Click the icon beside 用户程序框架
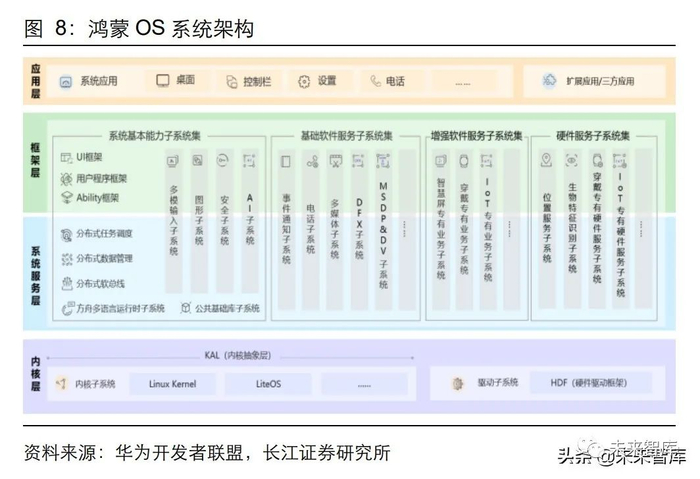This screenshot has height=479, width=700. tap(66, 179)
